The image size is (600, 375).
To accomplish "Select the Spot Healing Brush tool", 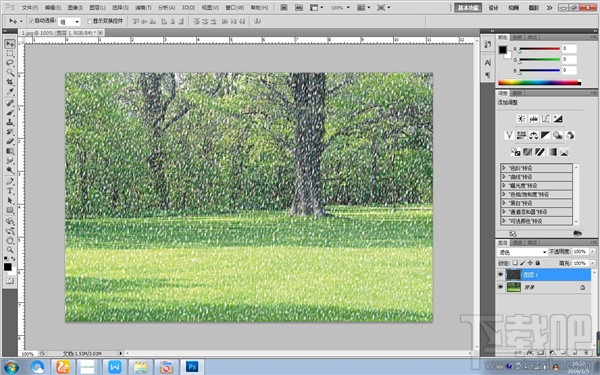I will click(x=10, y=103).
